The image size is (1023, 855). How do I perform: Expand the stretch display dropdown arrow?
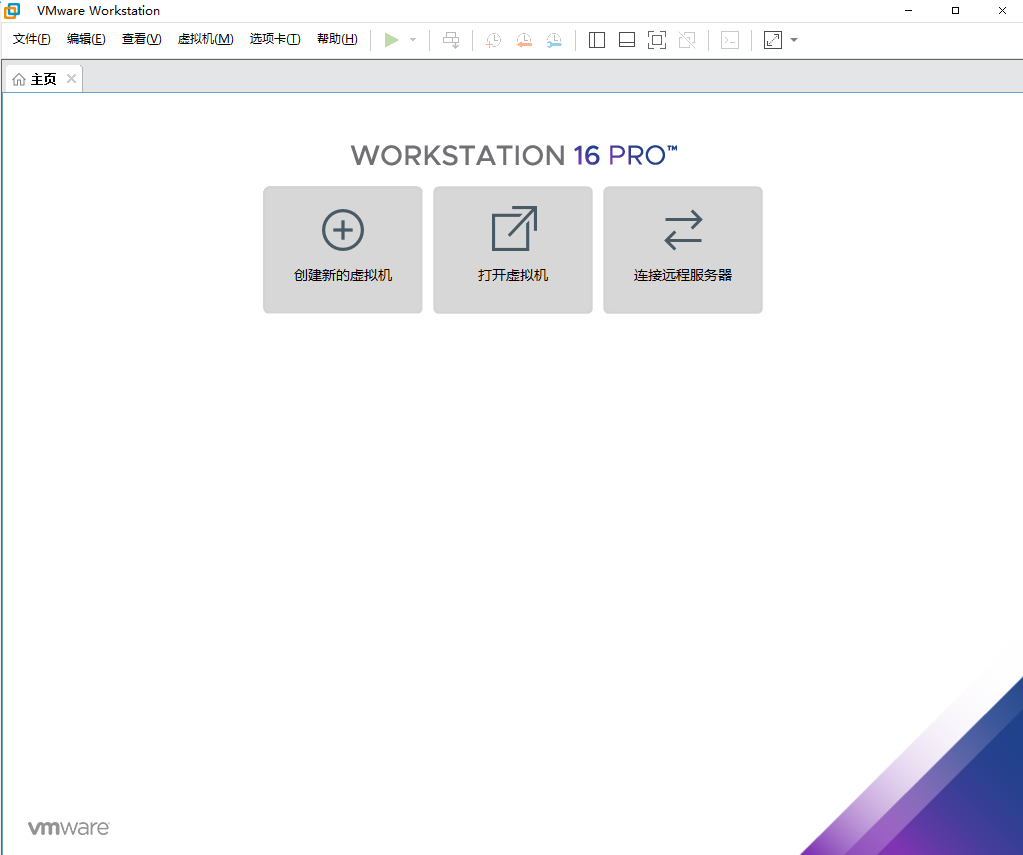pos(794,40)
